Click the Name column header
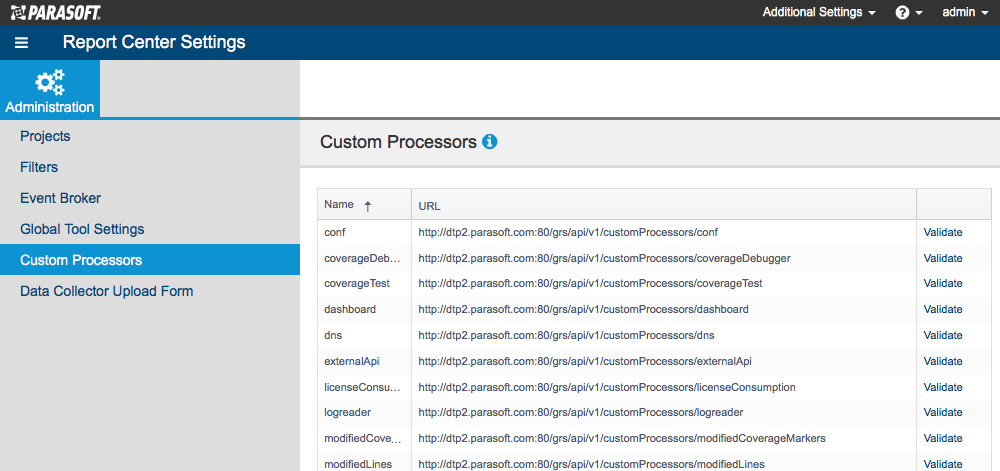The width and height of the screenshot is (1000, 471). [x=365, y=205]
